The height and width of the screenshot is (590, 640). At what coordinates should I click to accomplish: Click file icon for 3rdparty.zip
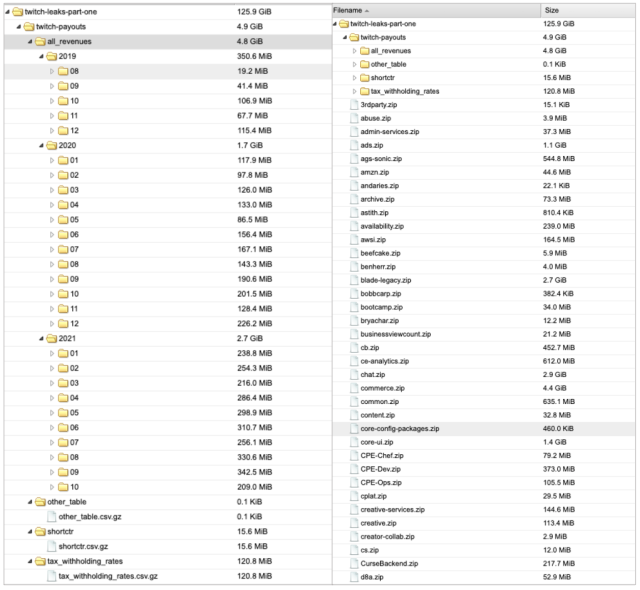point(354,105)
